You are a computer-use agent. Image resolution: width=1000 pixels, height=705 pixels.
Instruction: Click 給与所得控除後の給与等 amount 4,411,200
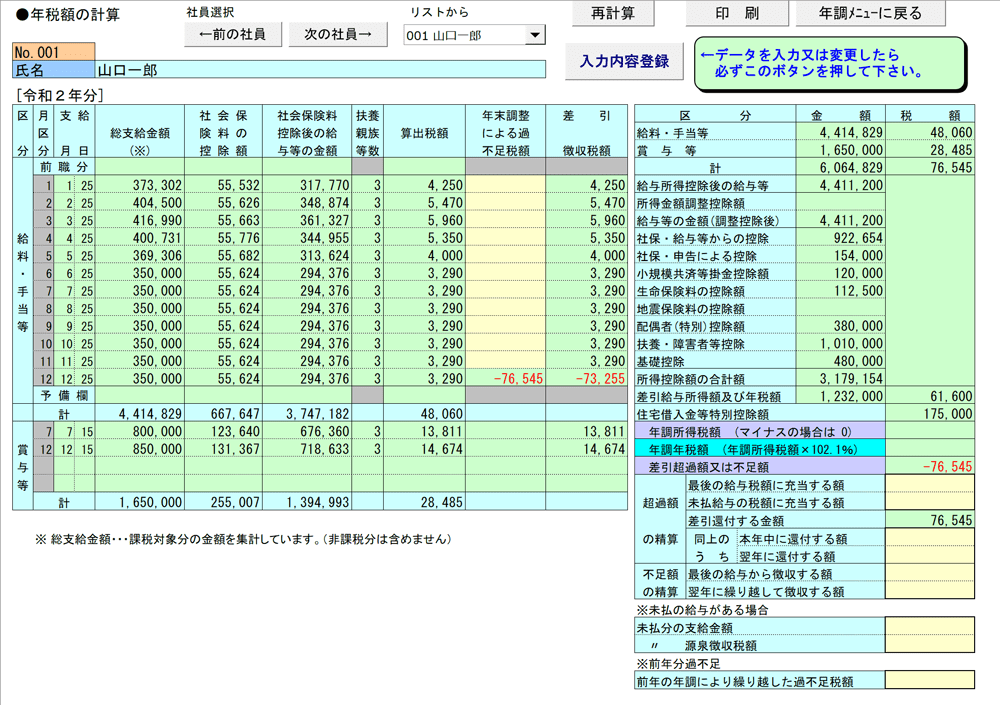841,185
